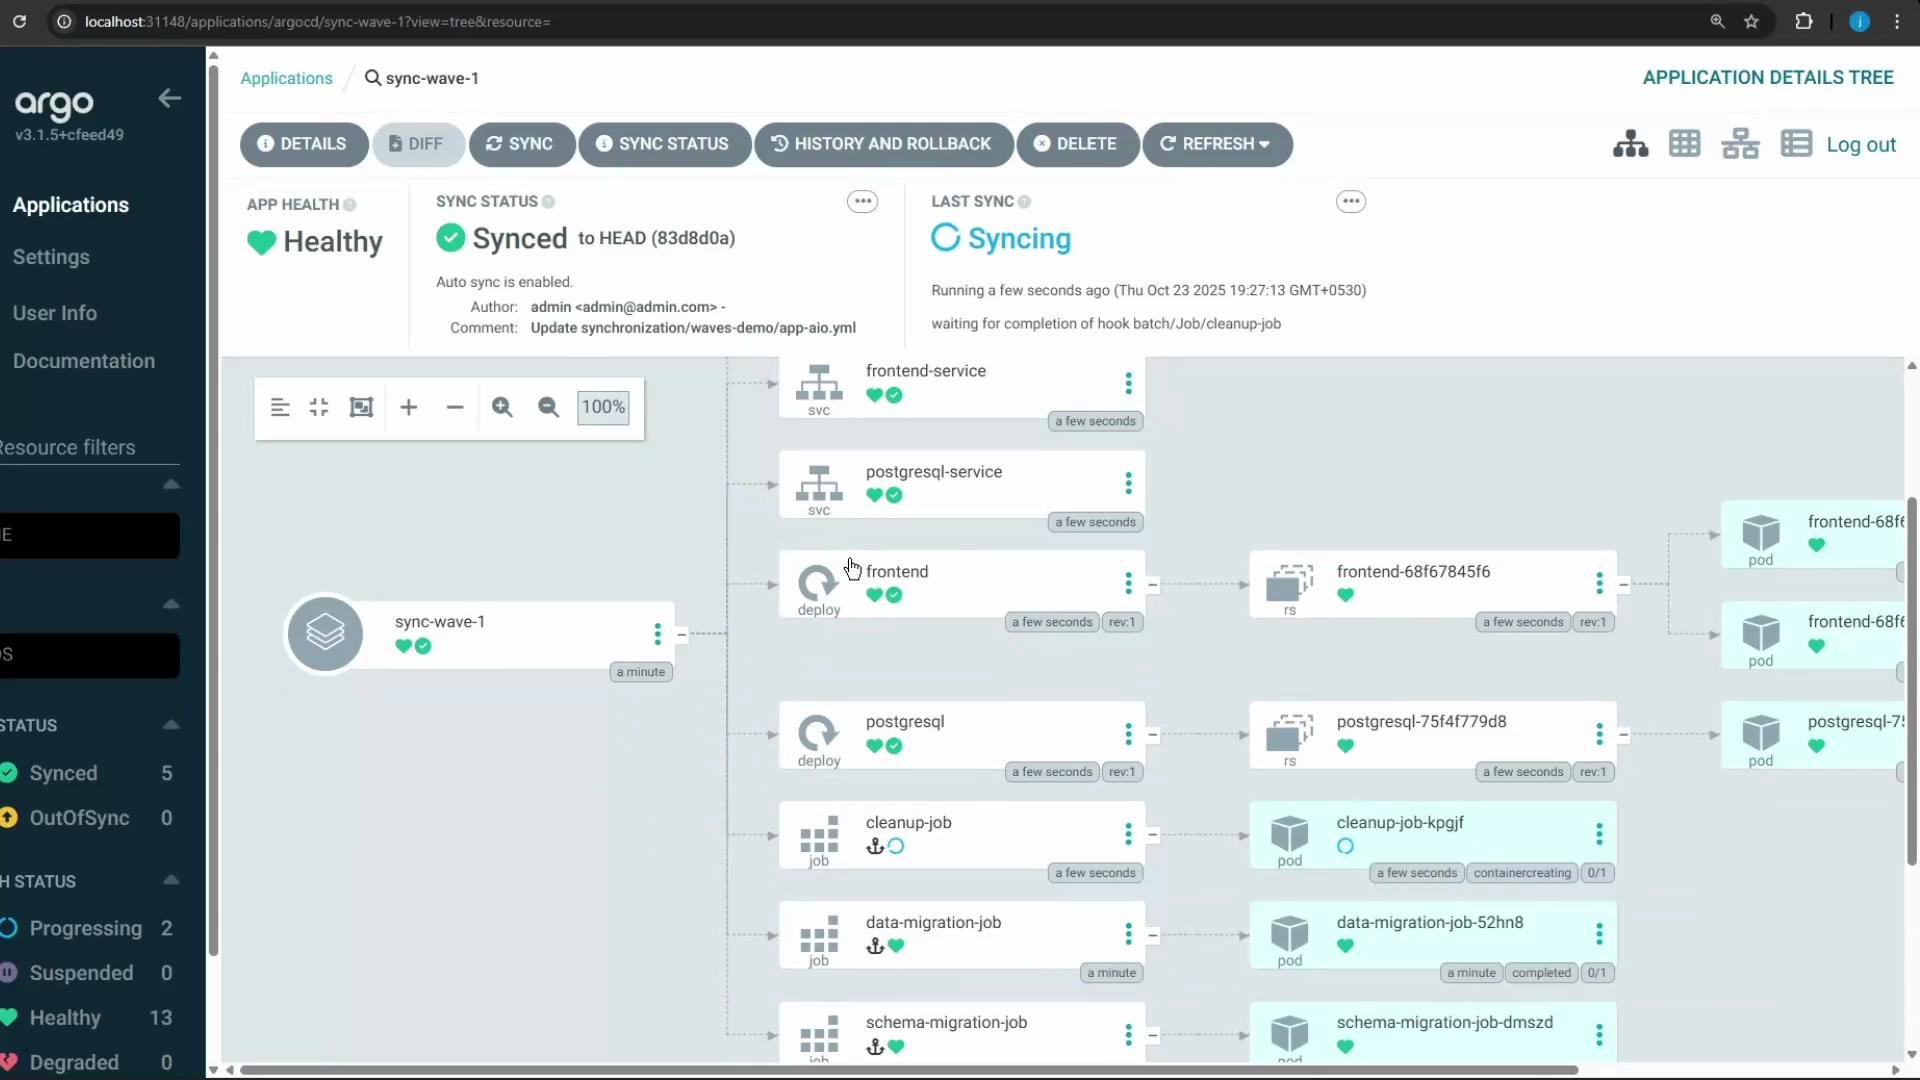
Task: Collapse the sidebar with the back arrow
Action: point(169,98)
